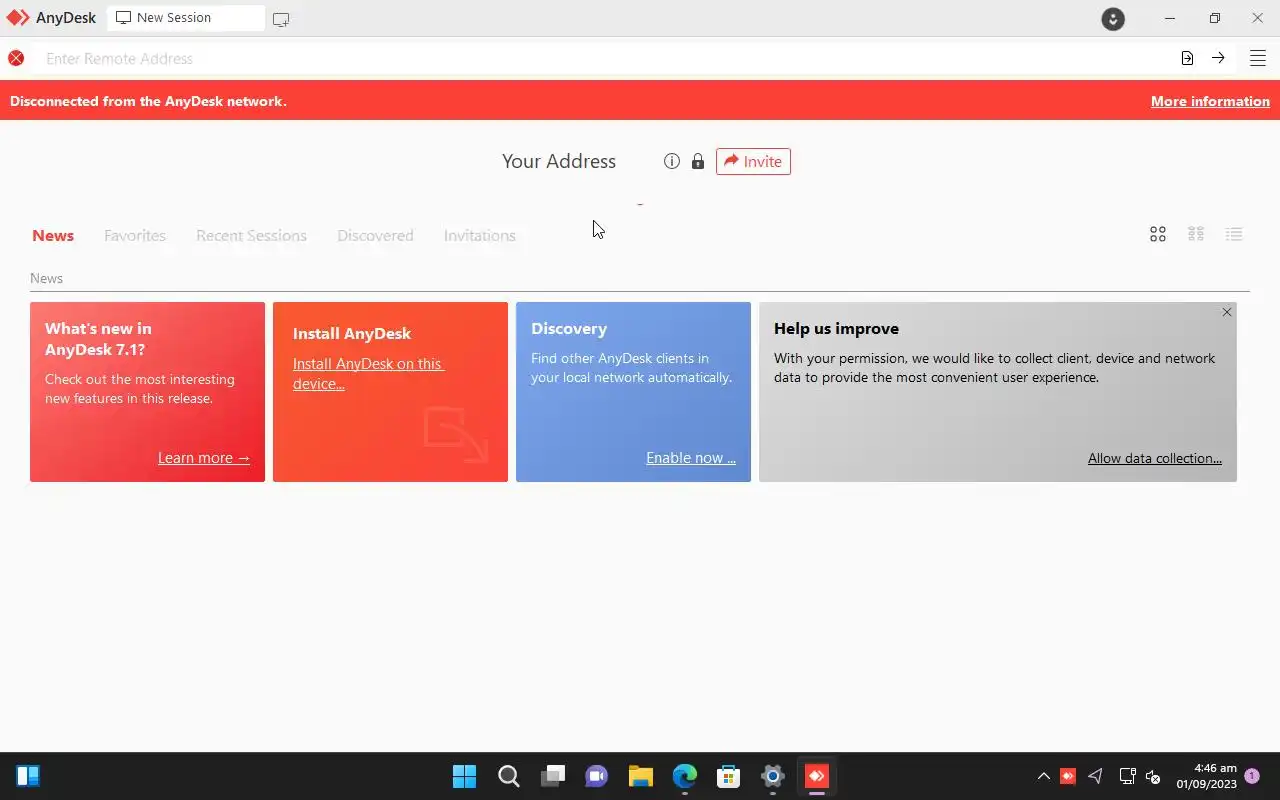Click Install AnyDesk on this device link
Image resolution: width=1280 pixels, height=800 pixels.
[x=368, y=374]
